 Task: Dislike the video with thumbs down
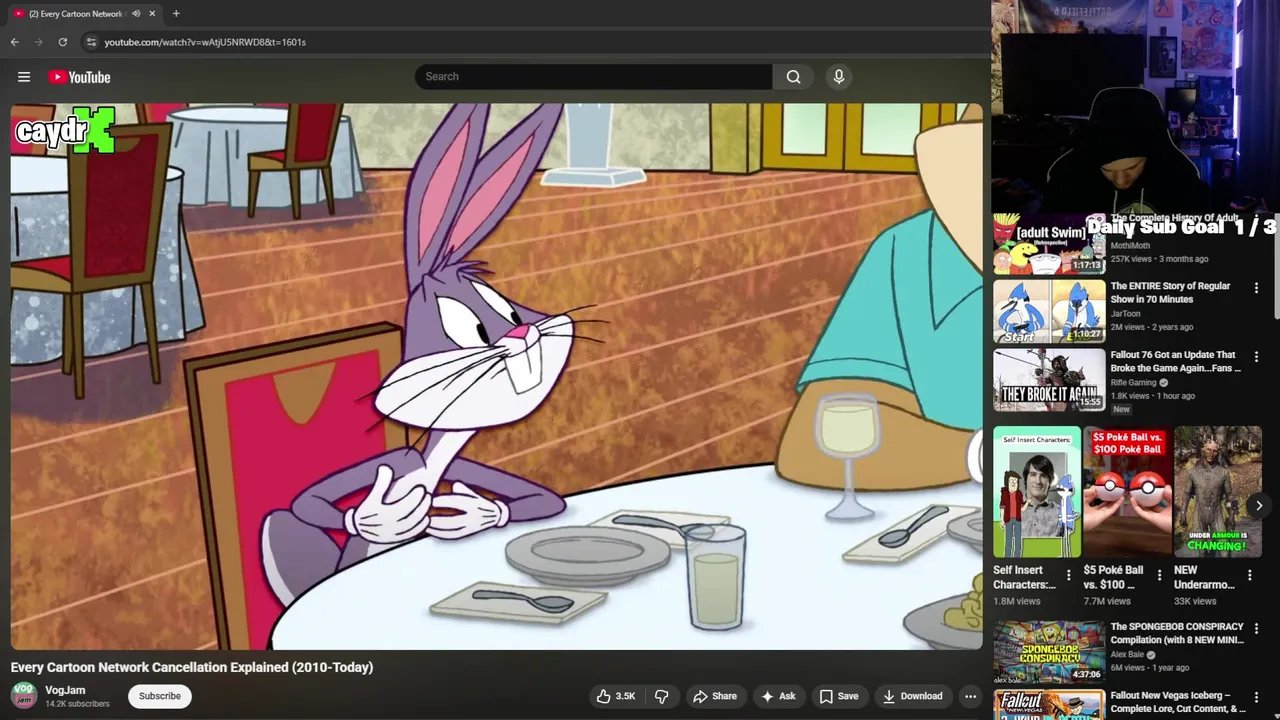(661, 696)
